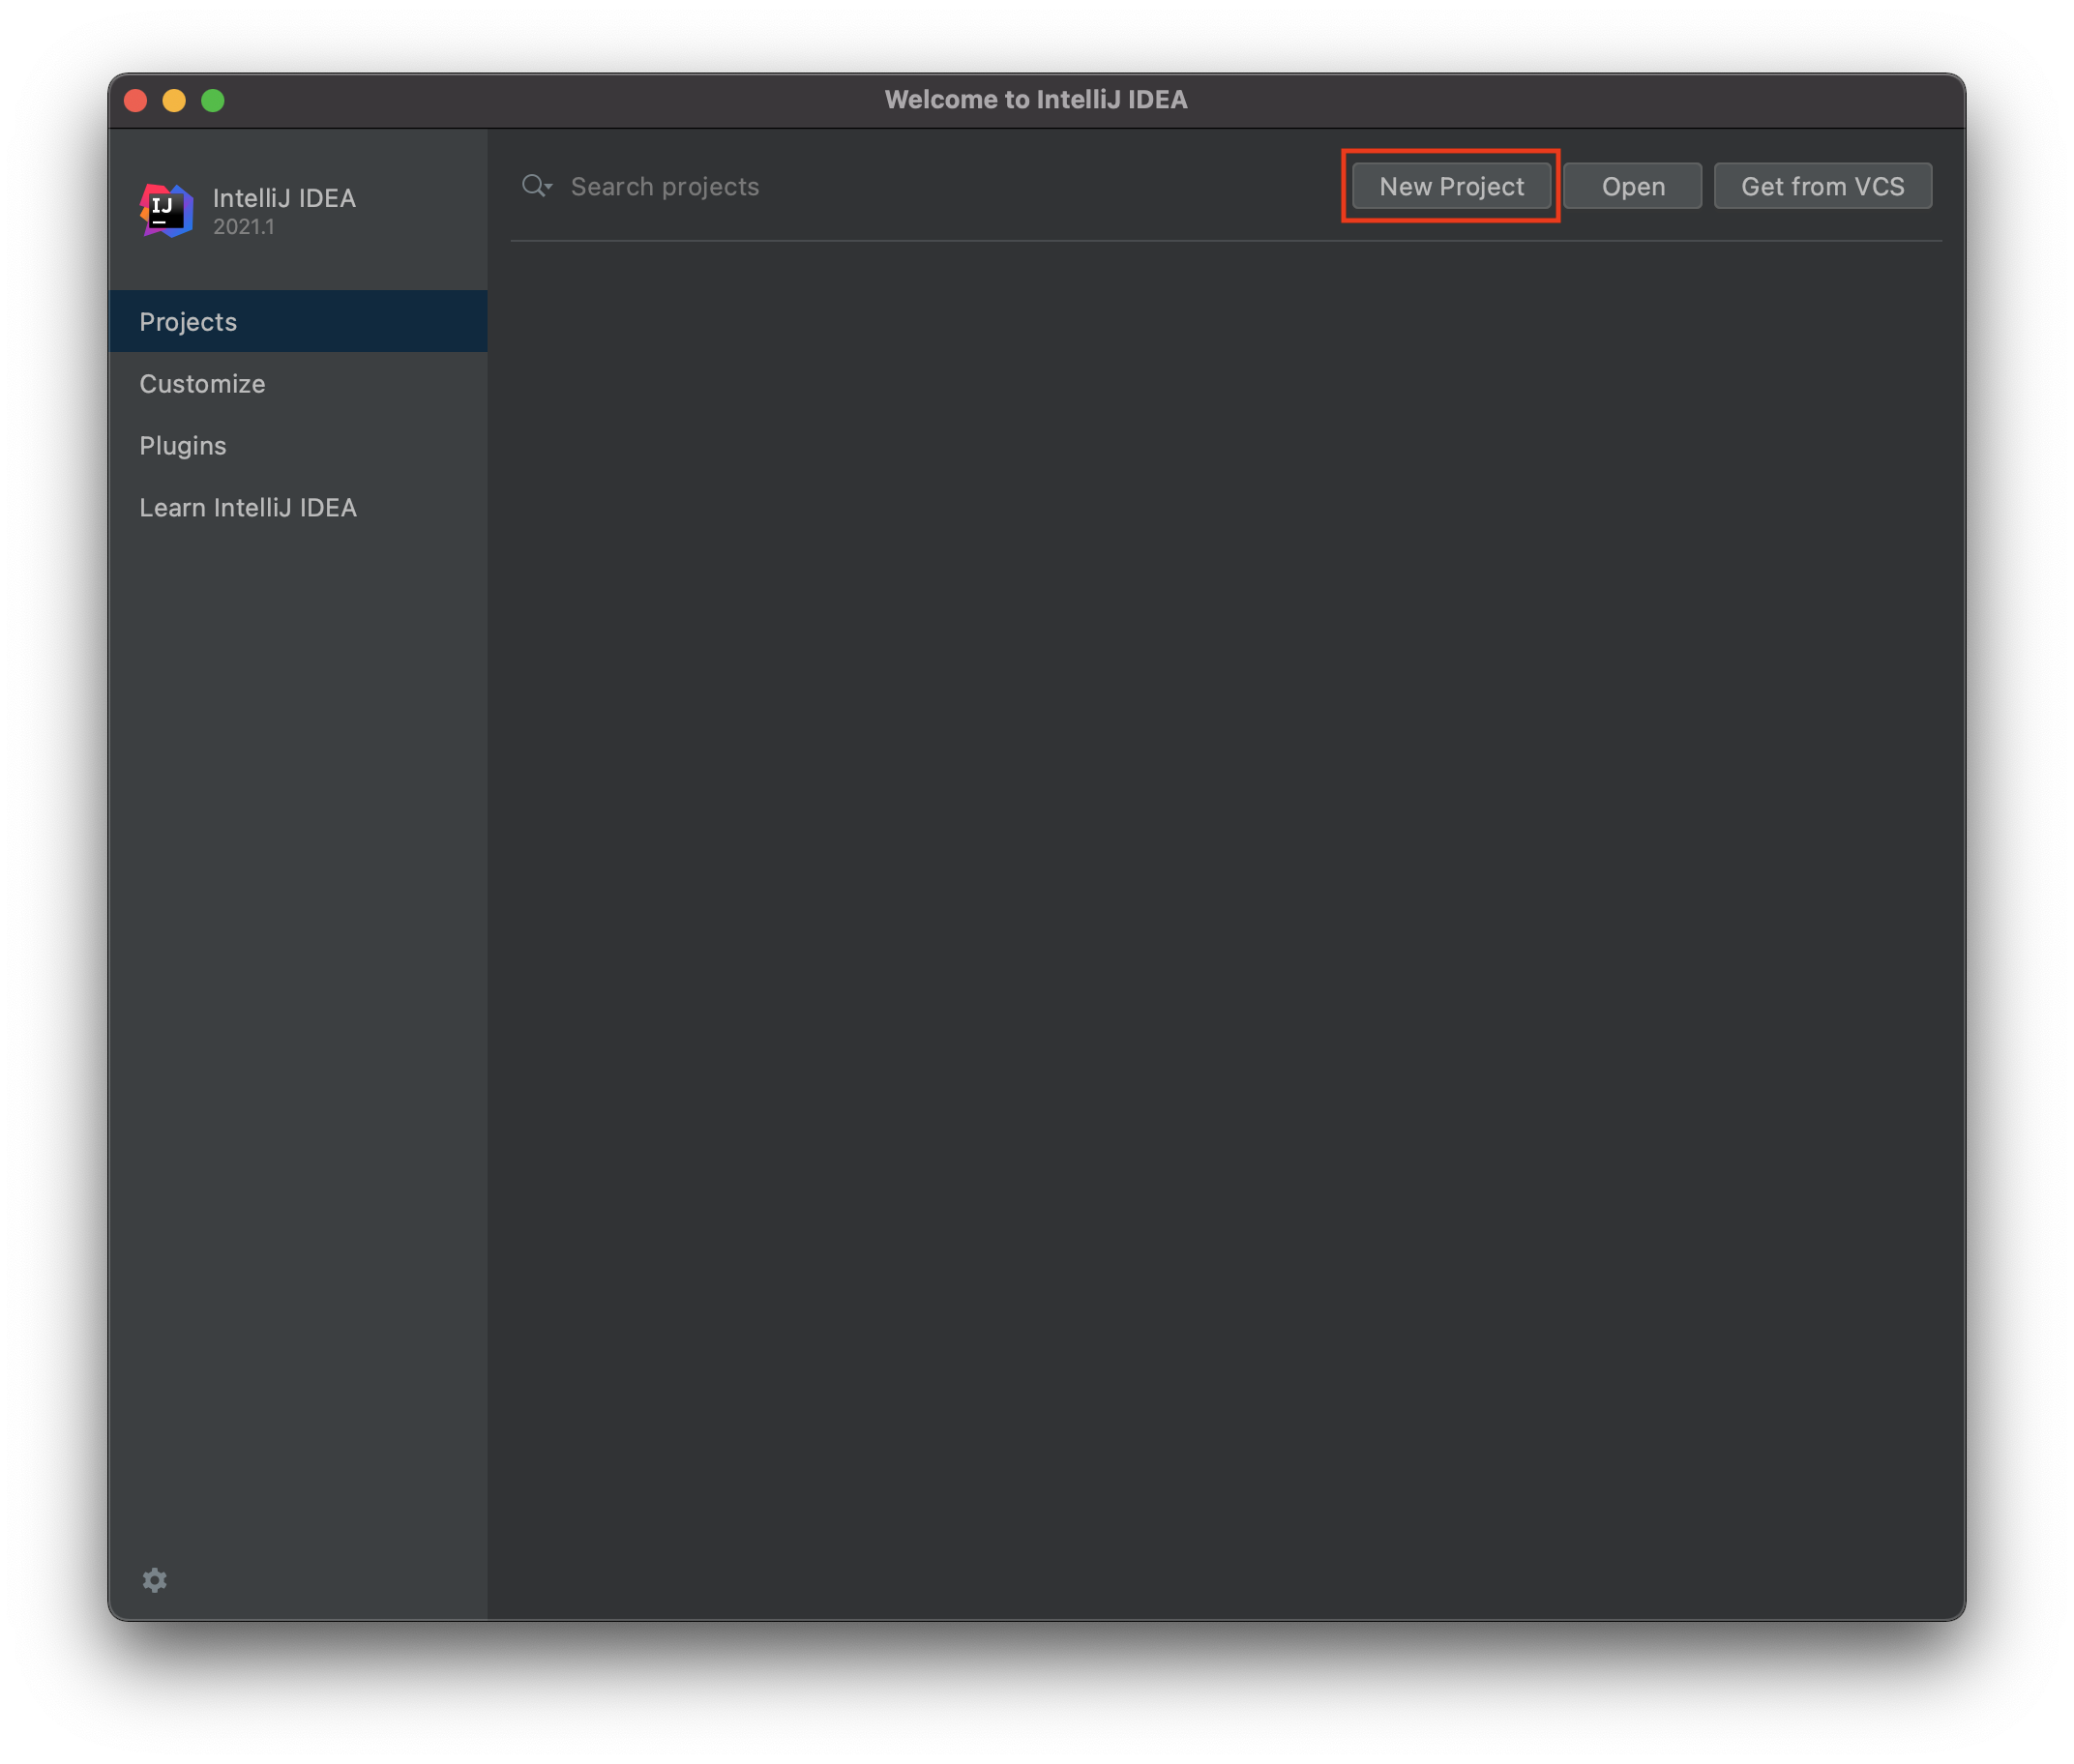Click the New Project button
Screen dimensions: 2074x1764
(1451, 186)
